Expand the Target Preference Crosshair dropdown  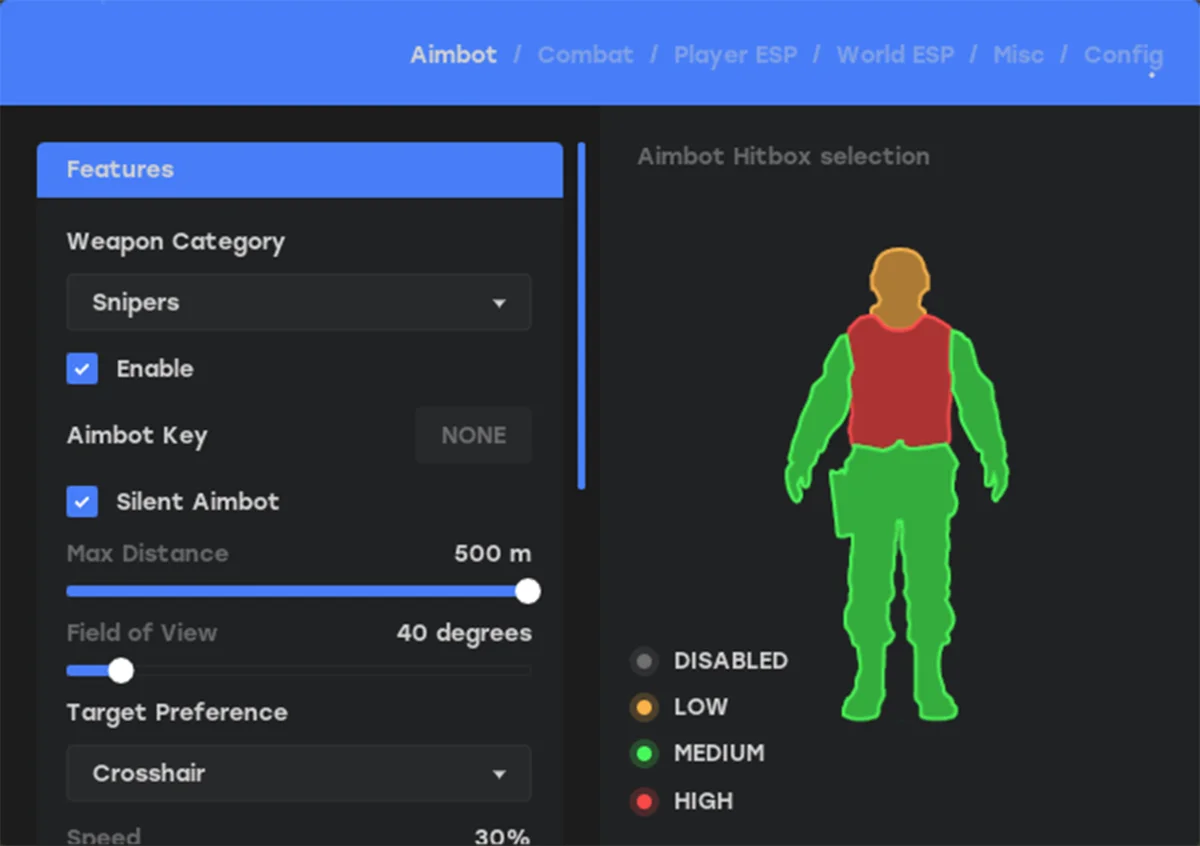[299, 773]
